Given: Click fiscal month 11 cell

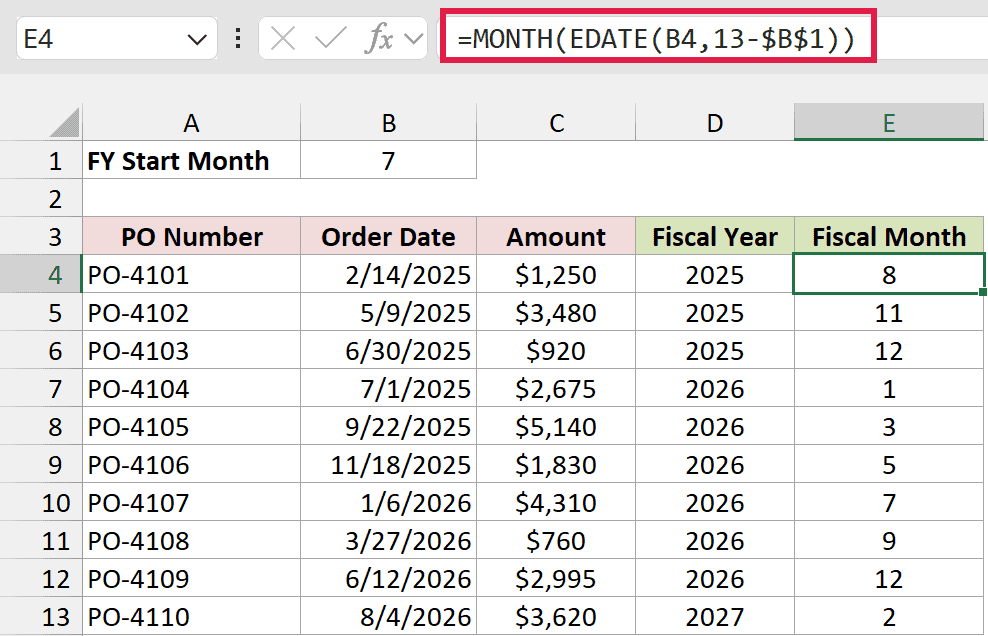Looking at the screenshot, I should pos(889,313).
